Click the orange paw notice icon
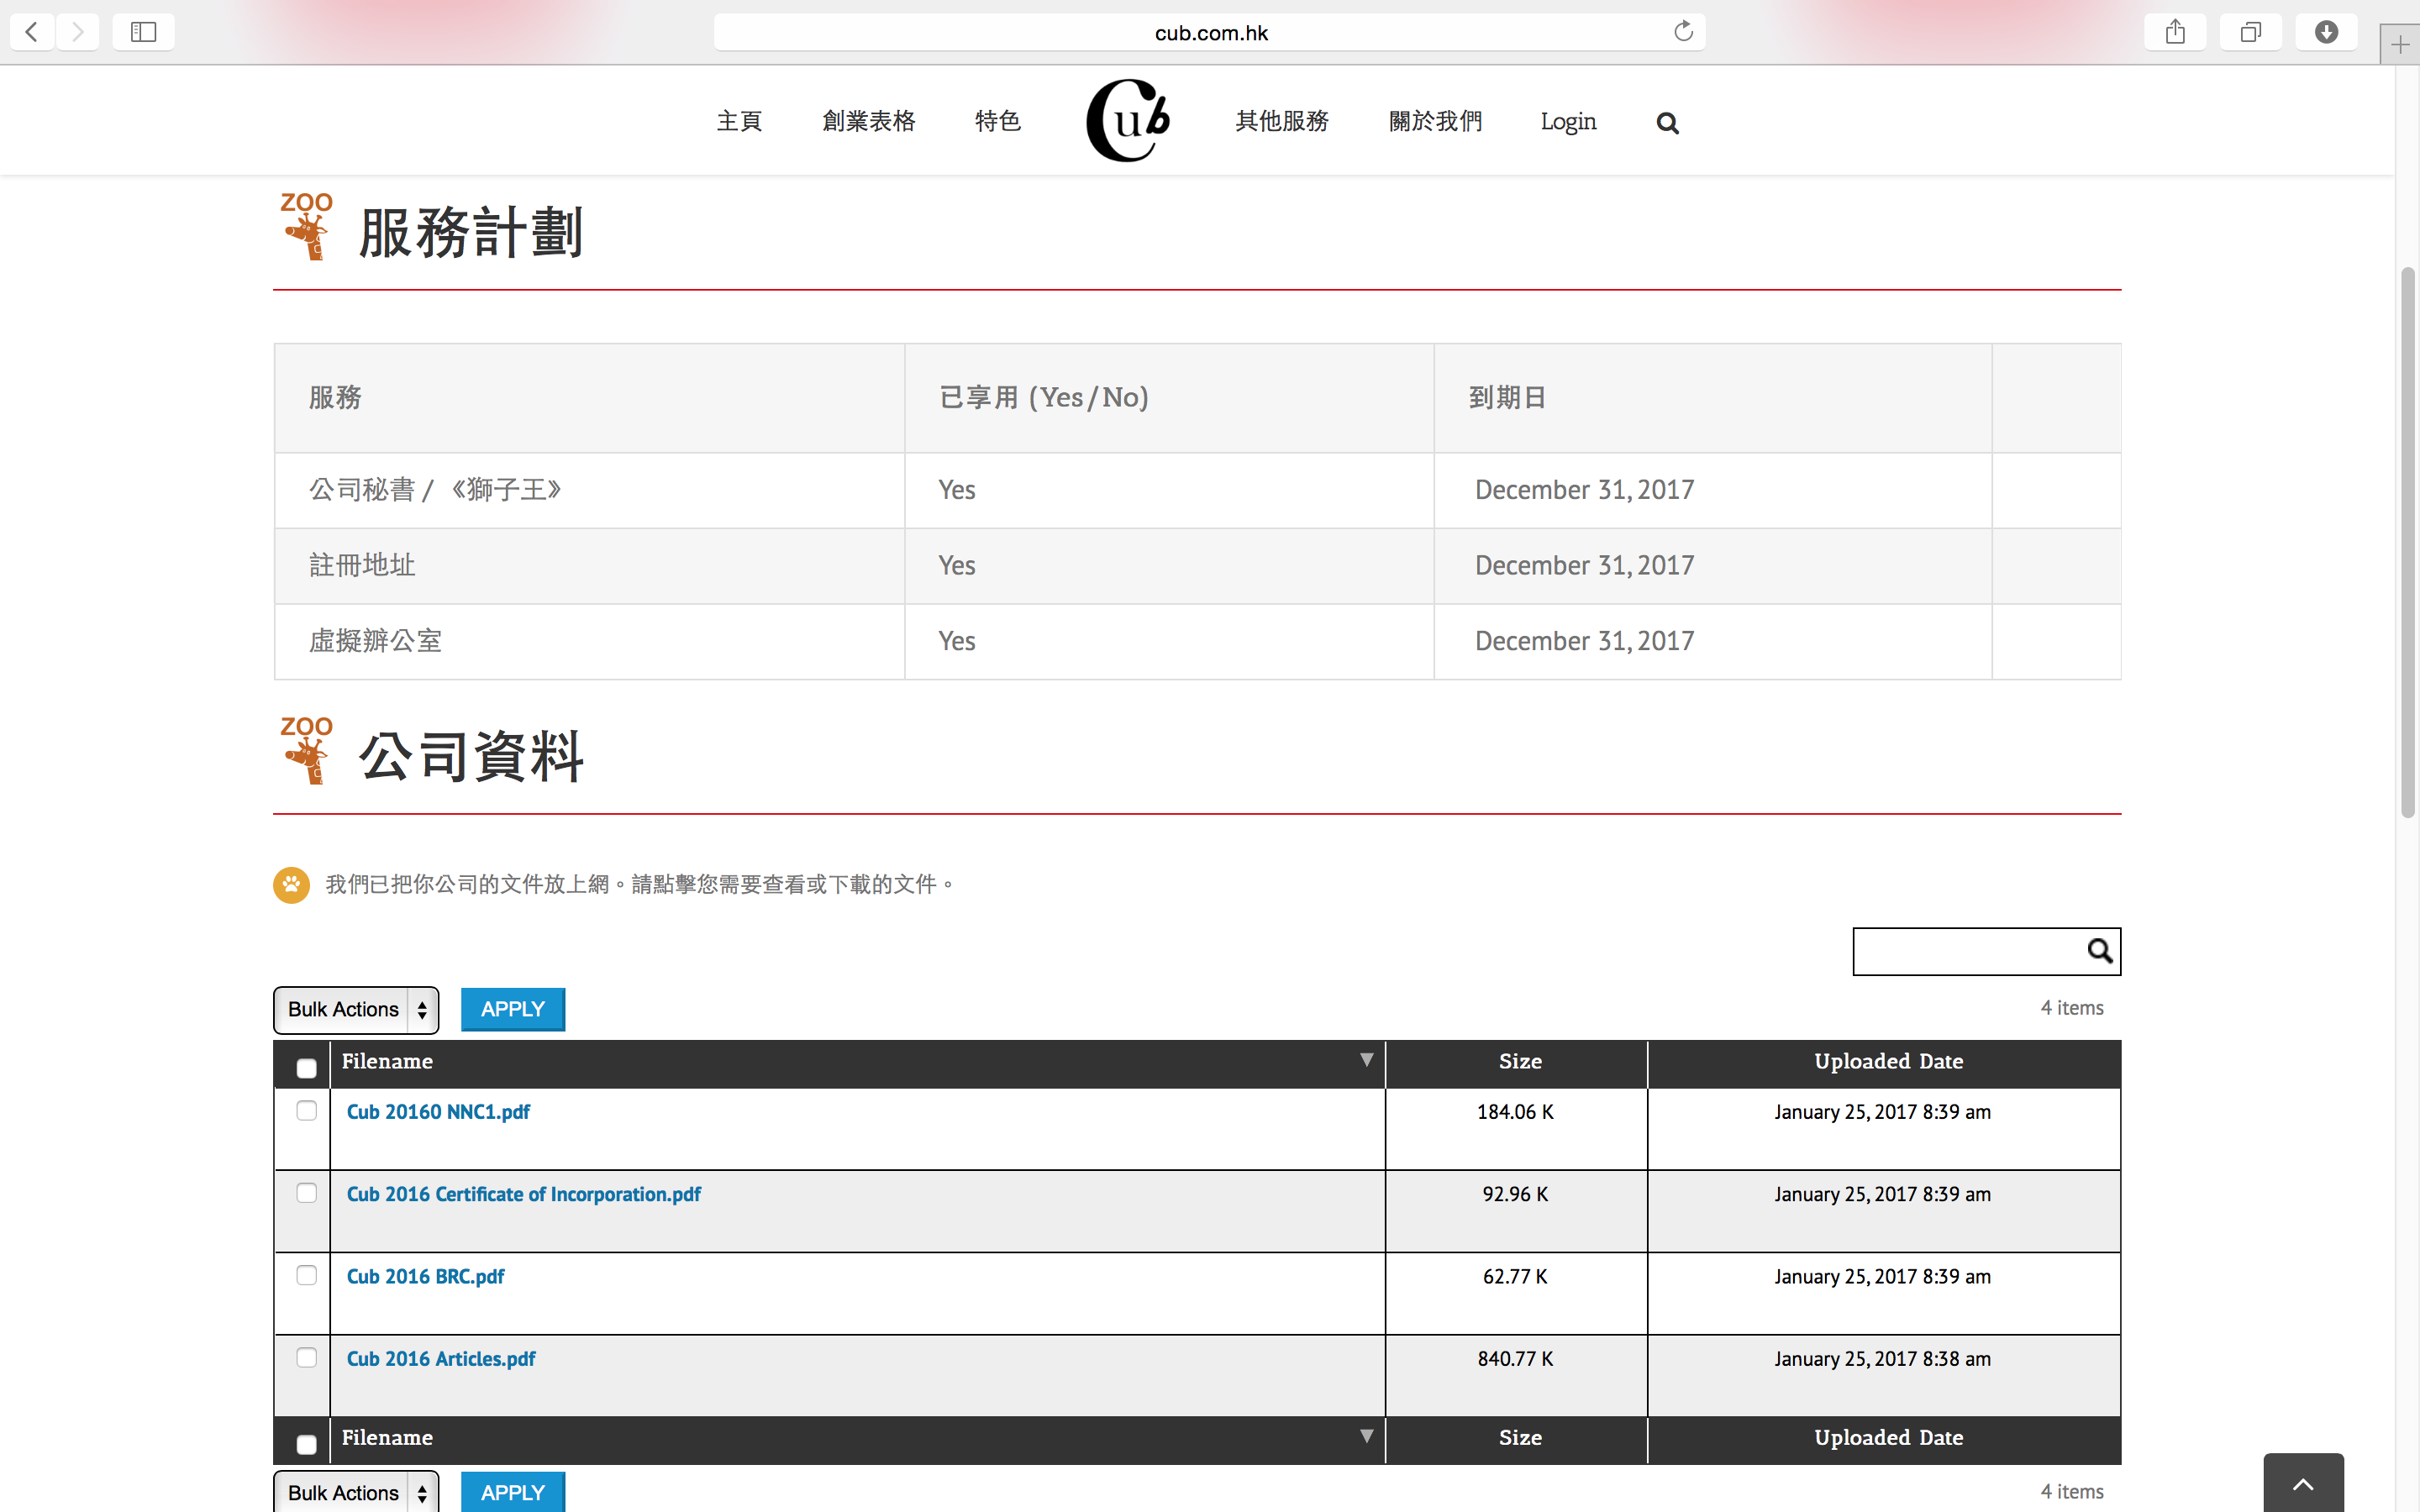Viewport: 2420px width, 1512px height. [x=291, y=884]
